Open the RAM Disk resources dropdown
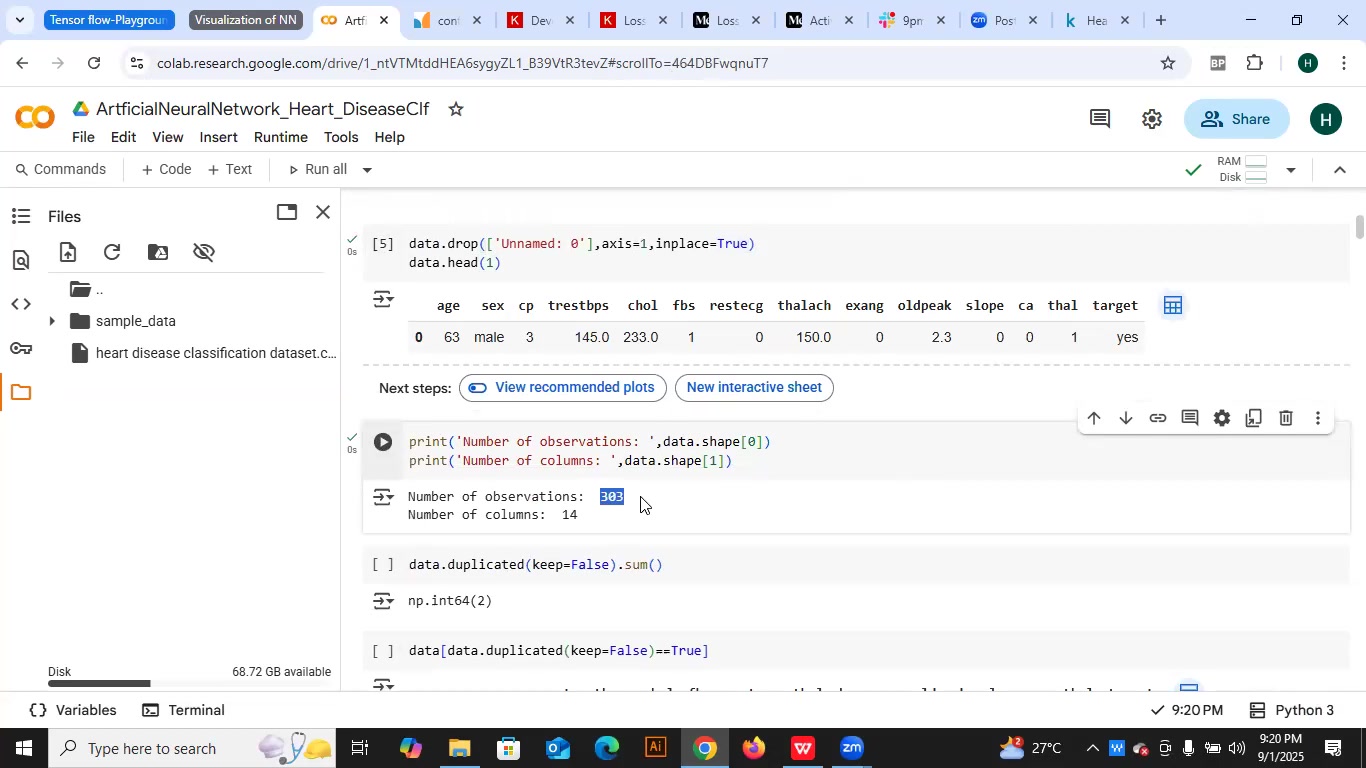 click(x=1291, y=170)
